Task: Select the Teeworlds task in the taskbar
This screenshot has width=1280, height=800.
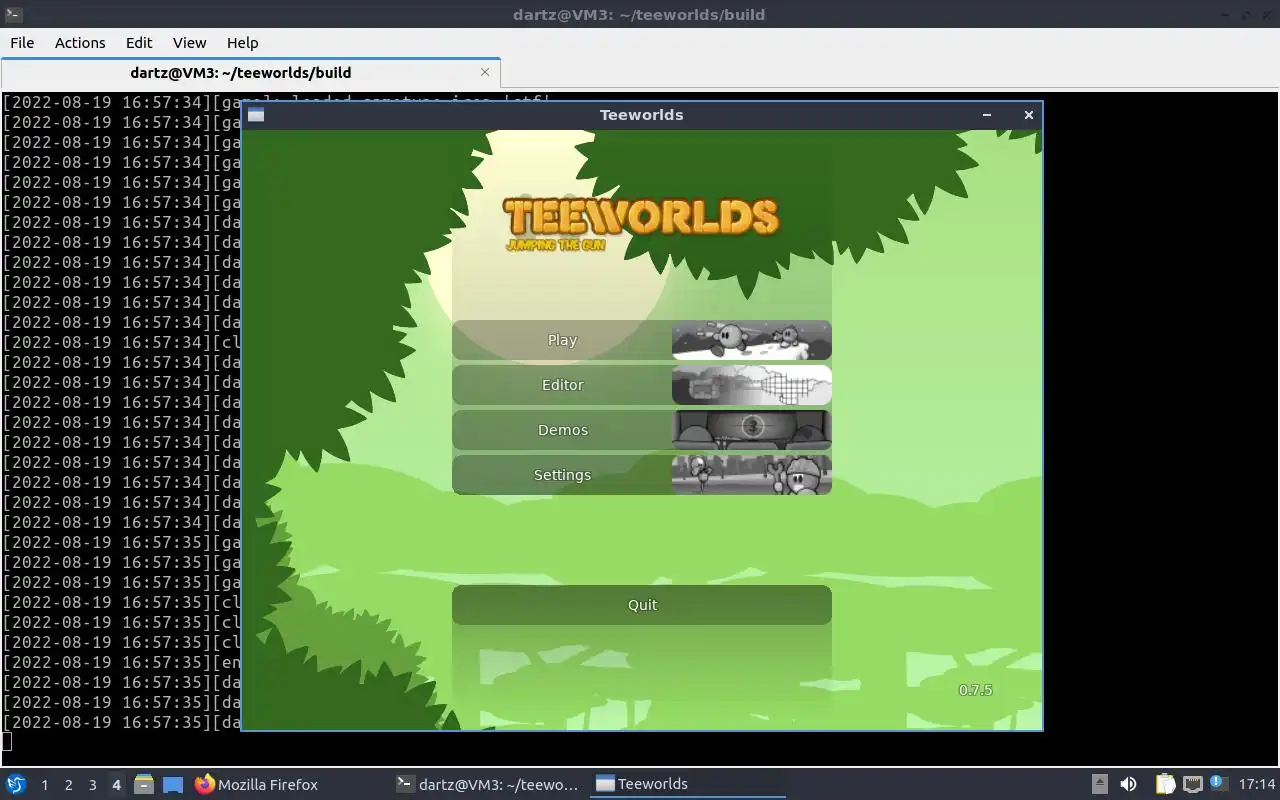Action: click(x=688, y=784)
